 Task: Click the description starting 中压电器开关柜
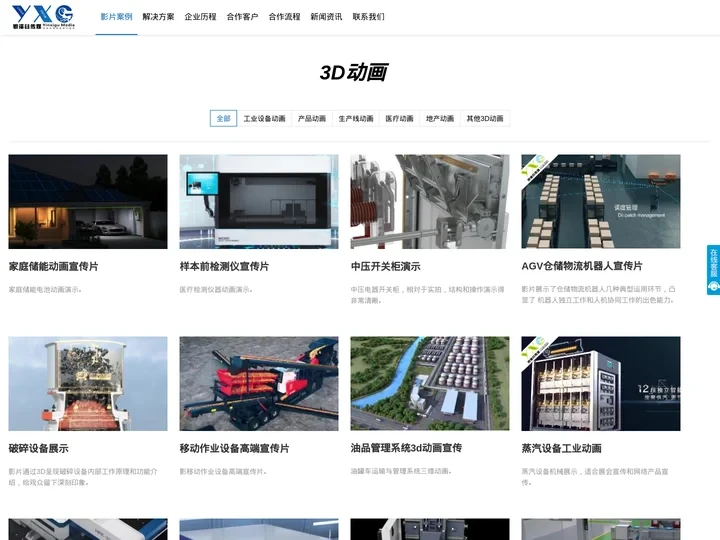tap(428, 295)
